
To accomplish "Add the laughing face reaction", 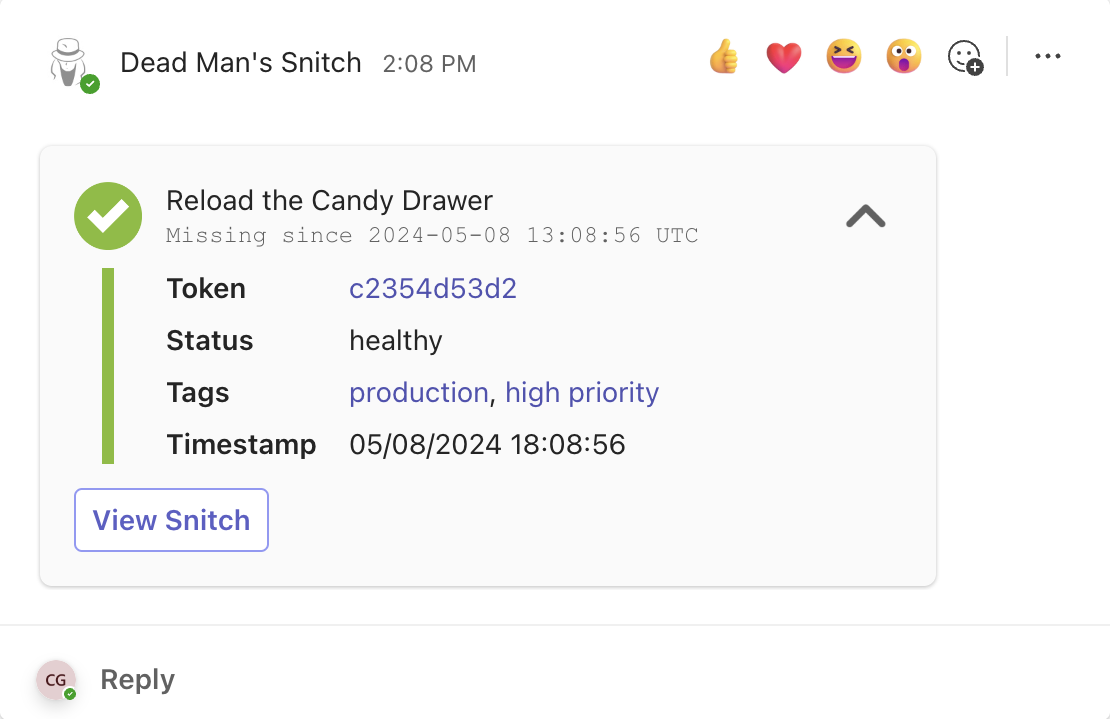I will coord(844,57).
